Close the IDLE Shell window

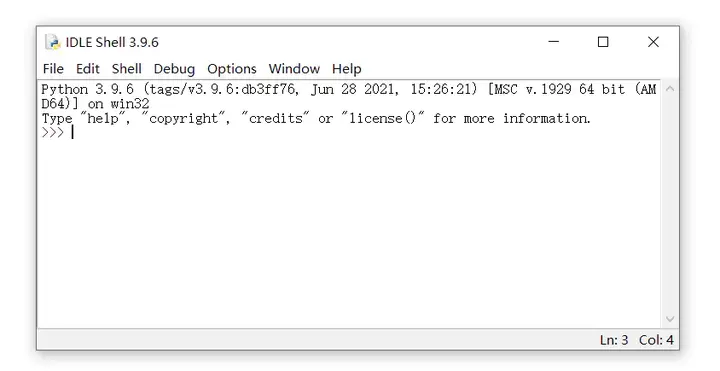653,42
